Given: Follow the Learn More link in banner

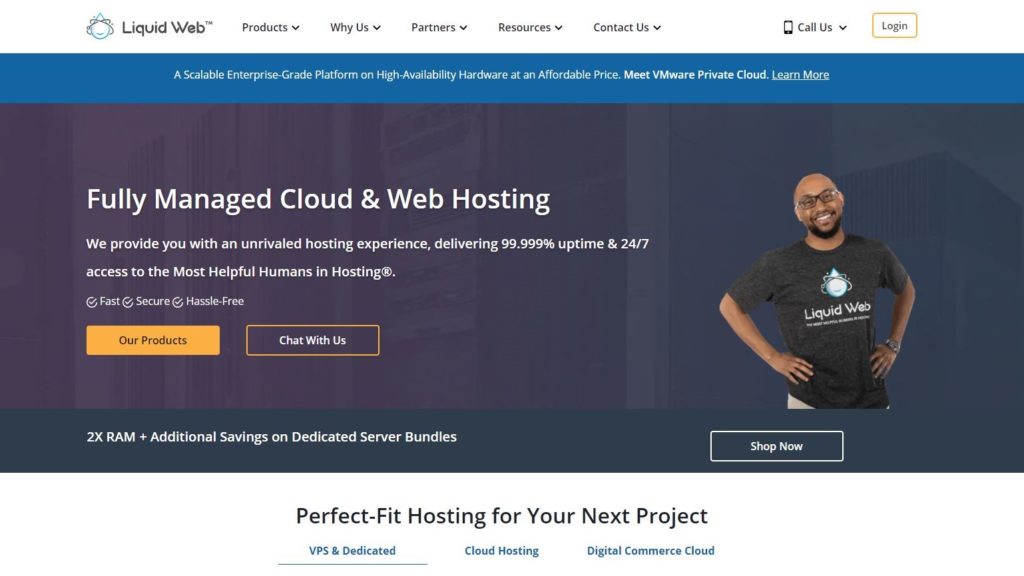Looking at the screenshot, I should tap(800, 74).
